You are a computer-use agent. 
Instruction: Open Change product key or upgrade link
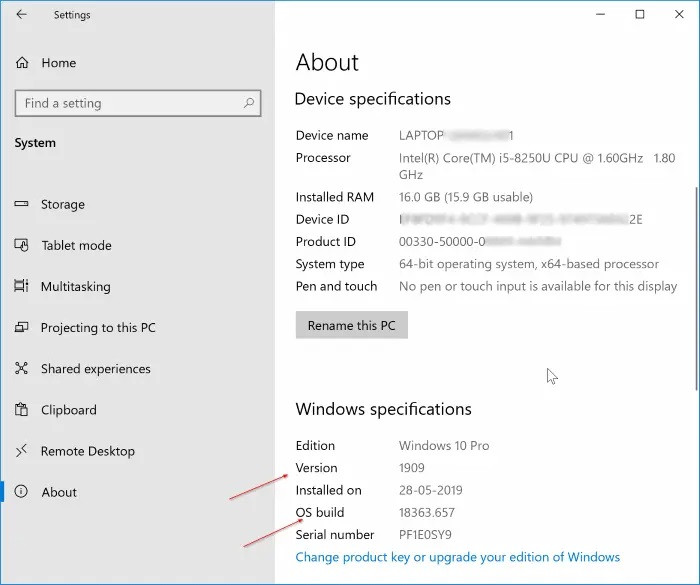pyautogui.click(x=458, y=557)
